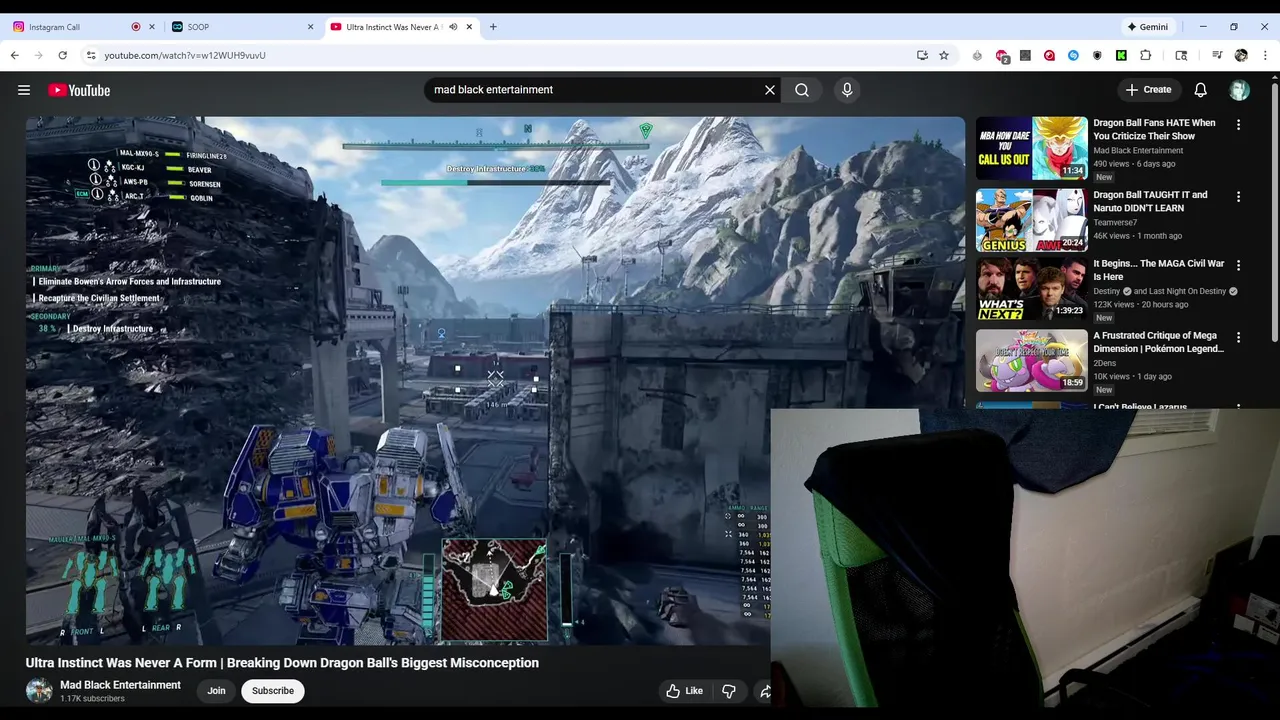Clear the search box with the X icon
The image size is (1280, 720).
[x=770, y=90]
